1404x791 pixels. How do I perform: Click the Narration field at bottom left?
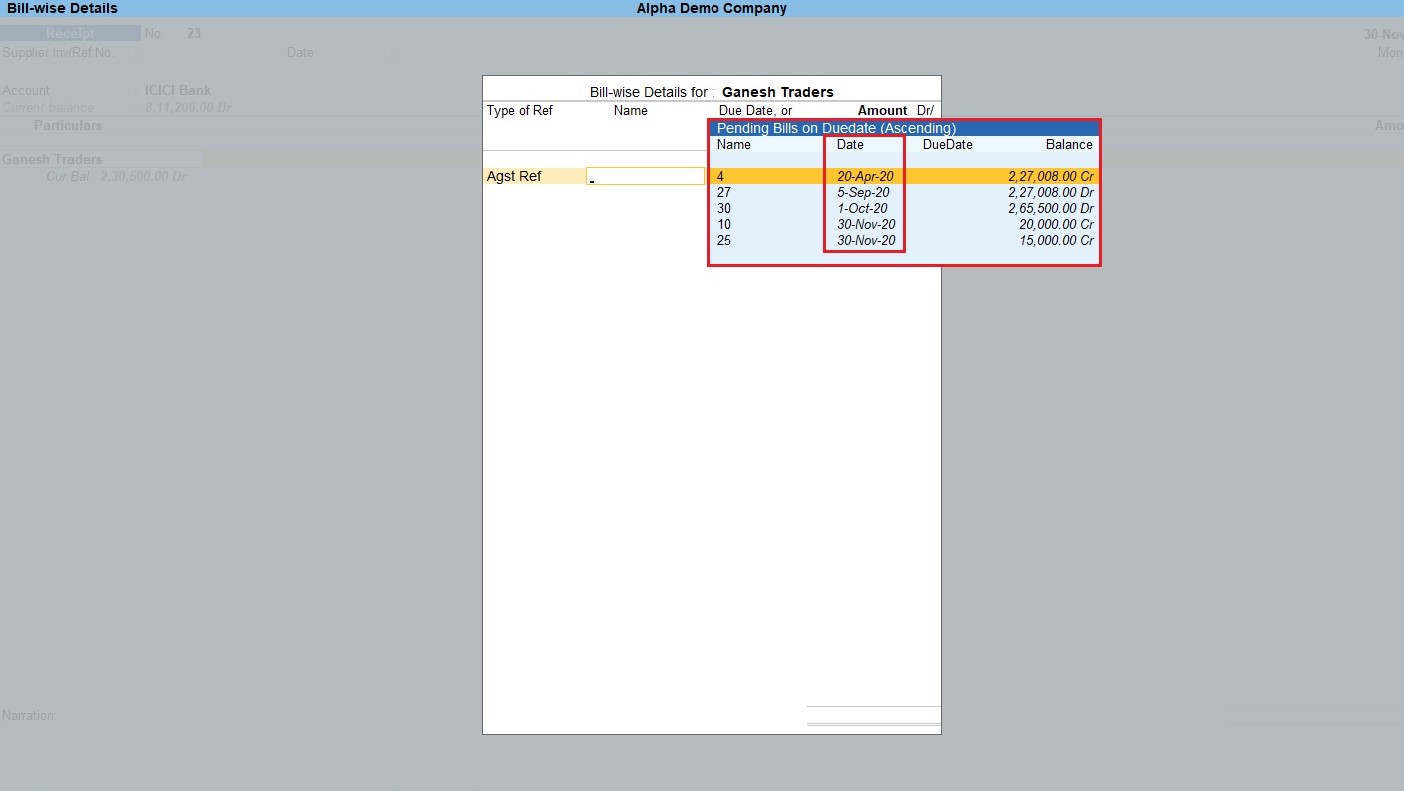[x=100, y=715]
